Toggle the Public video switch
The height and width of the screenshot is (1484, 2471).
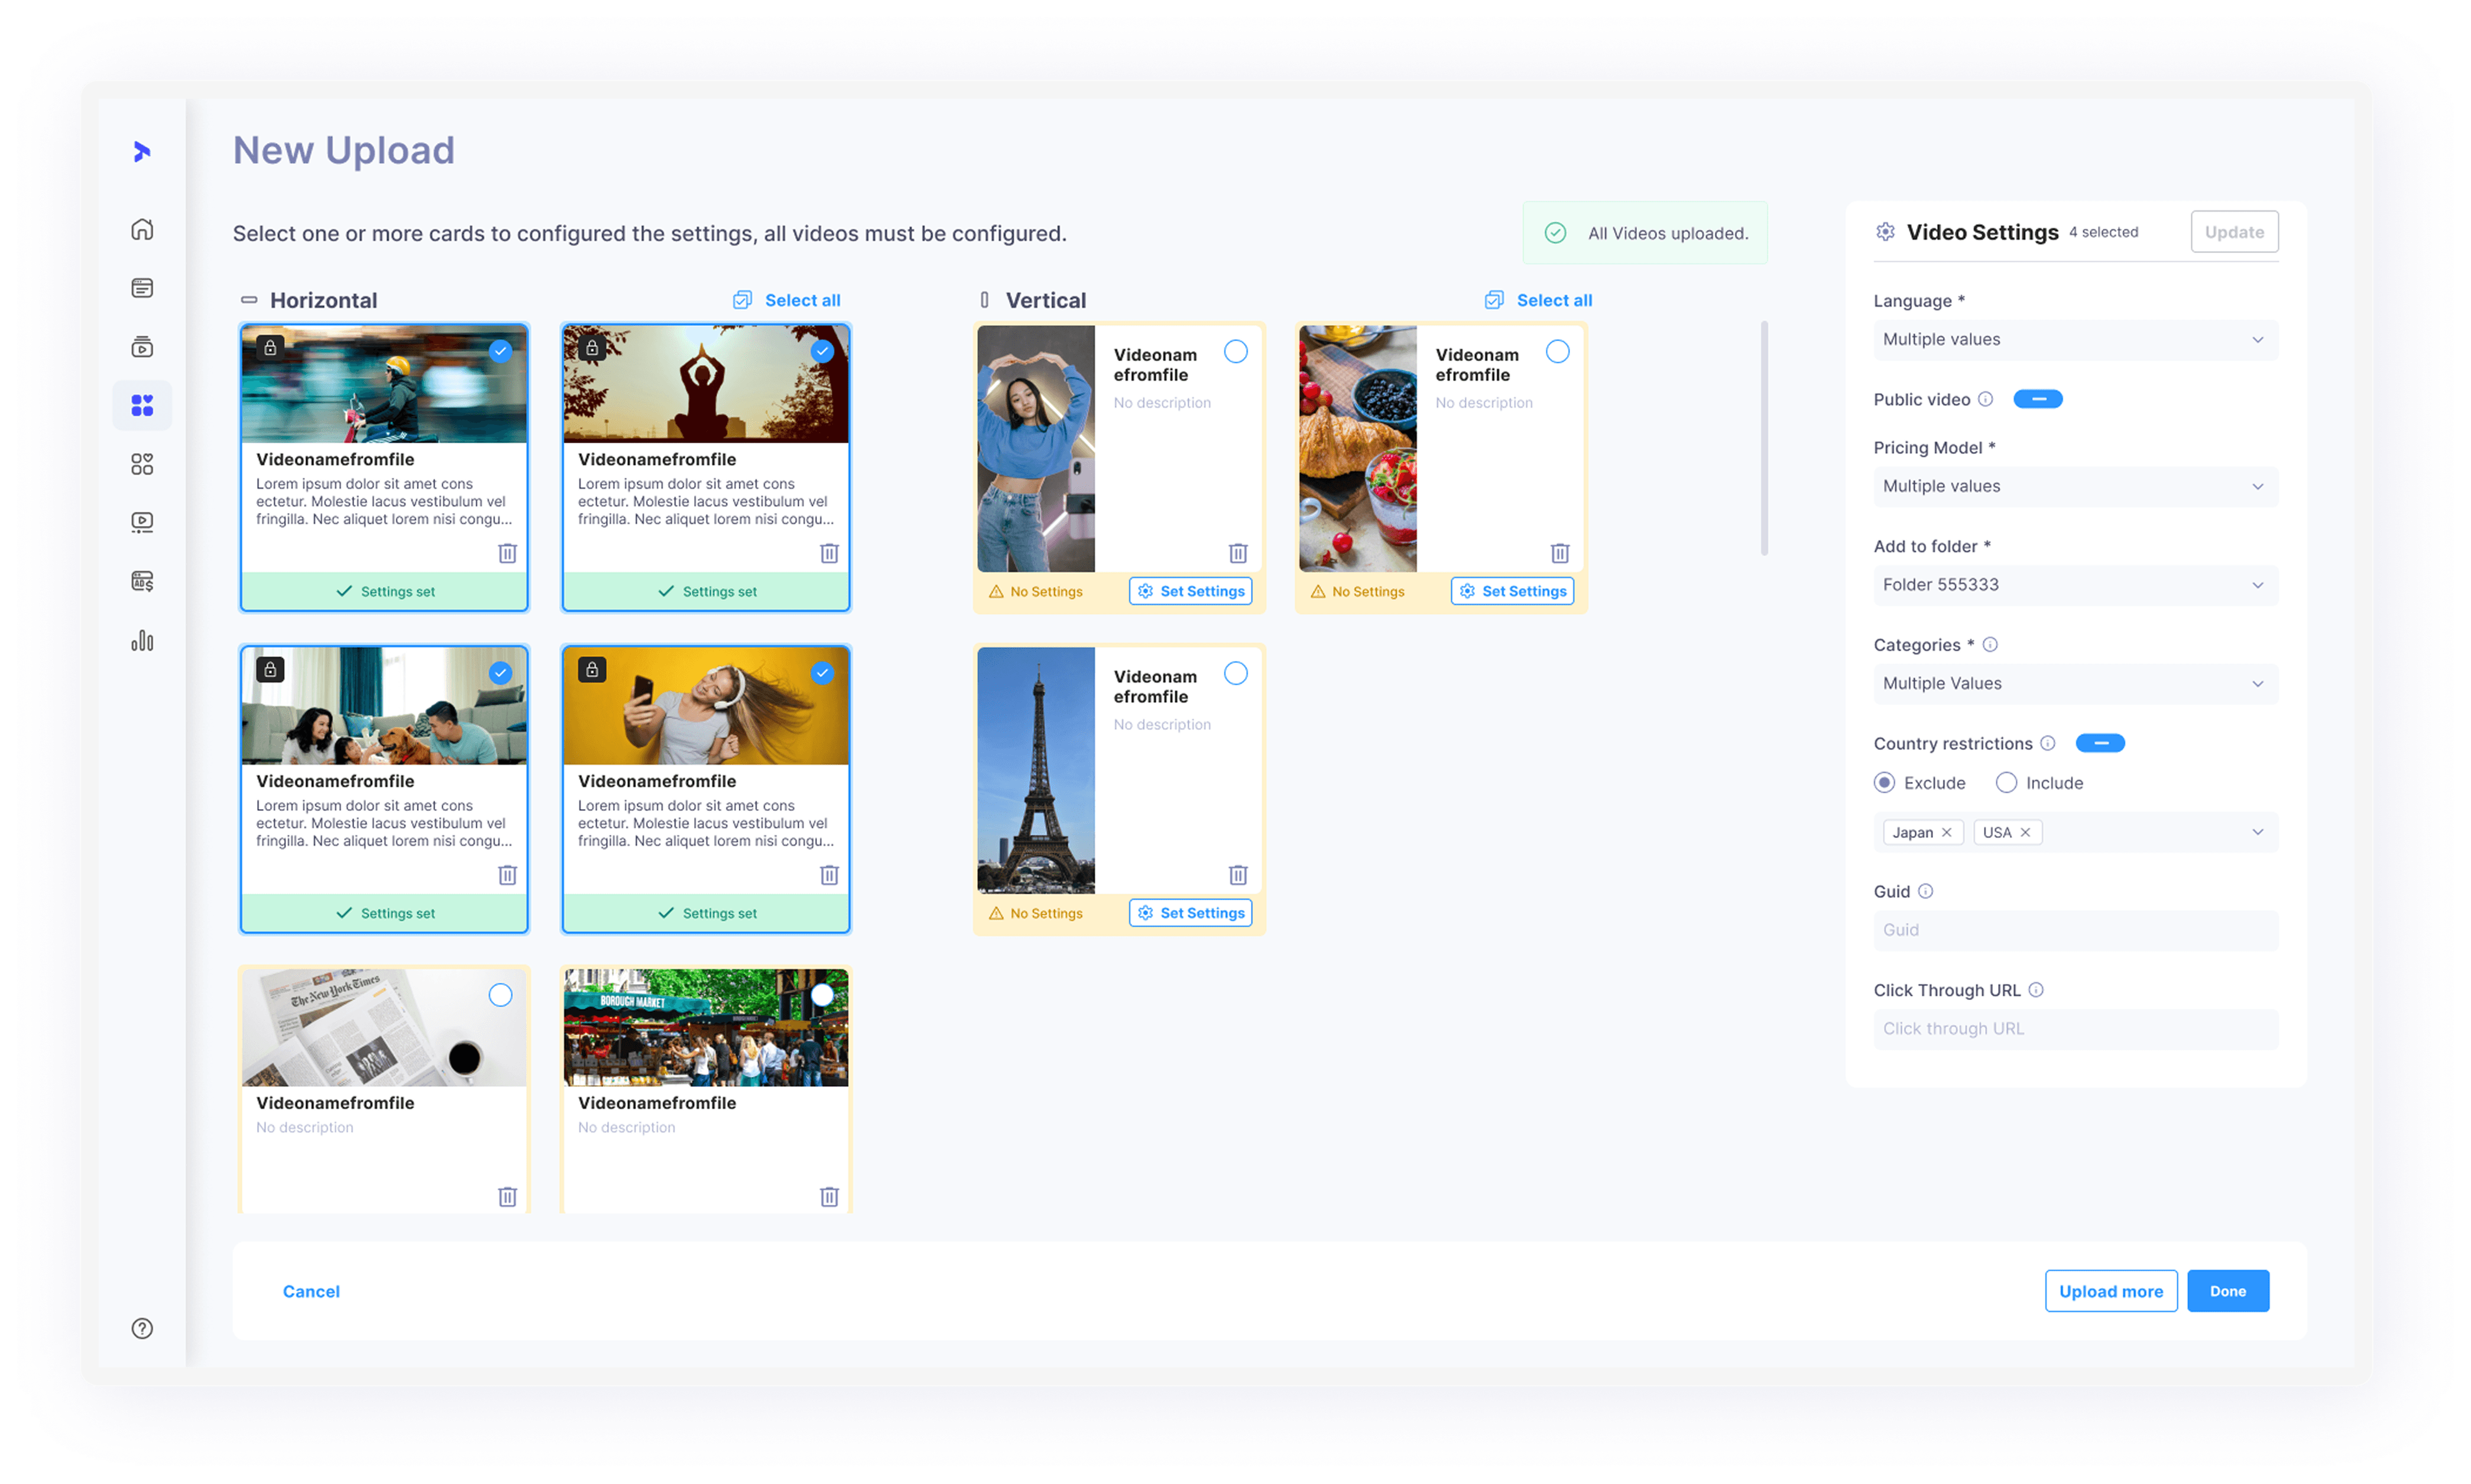click(2038, 399)
